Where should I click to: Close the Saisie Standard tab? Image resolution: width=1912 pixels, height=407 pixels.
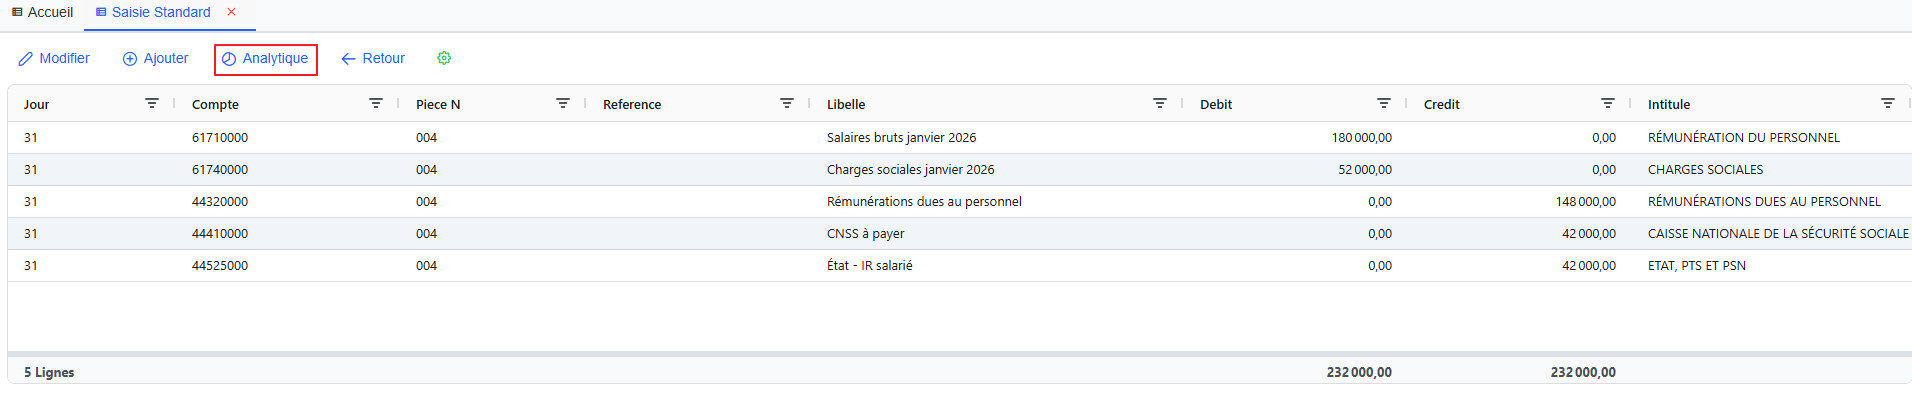[x=232, y=12]
